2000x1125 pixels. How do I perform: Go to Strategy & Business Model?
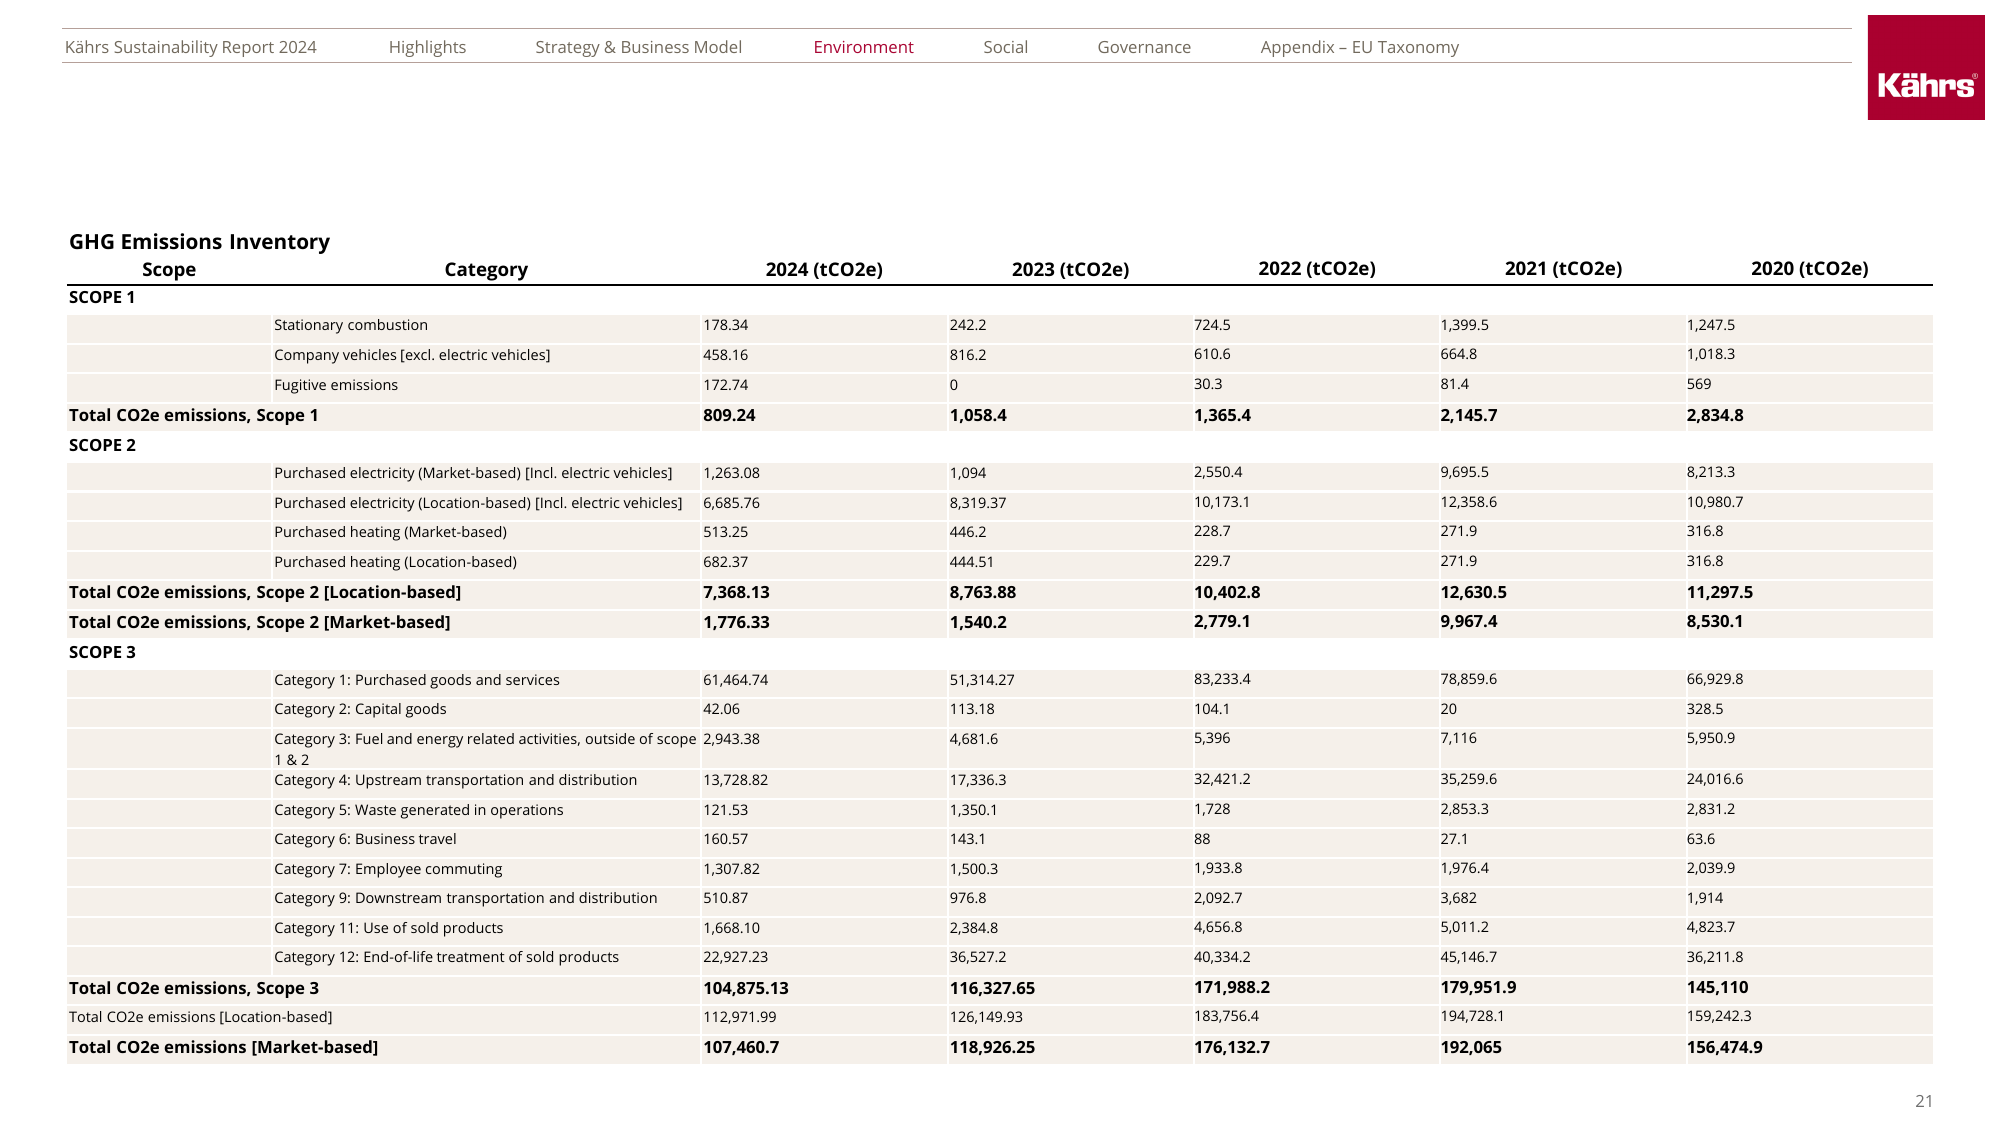(638, 47)
